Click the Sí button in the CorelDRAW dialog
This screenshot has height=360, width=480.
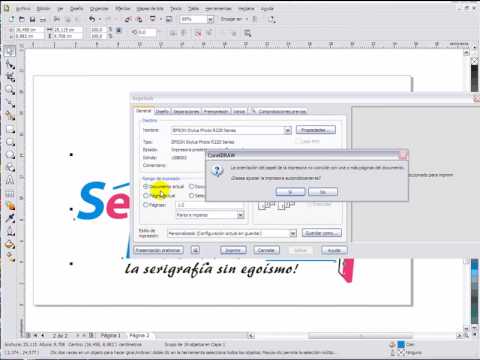click(290, 192)
